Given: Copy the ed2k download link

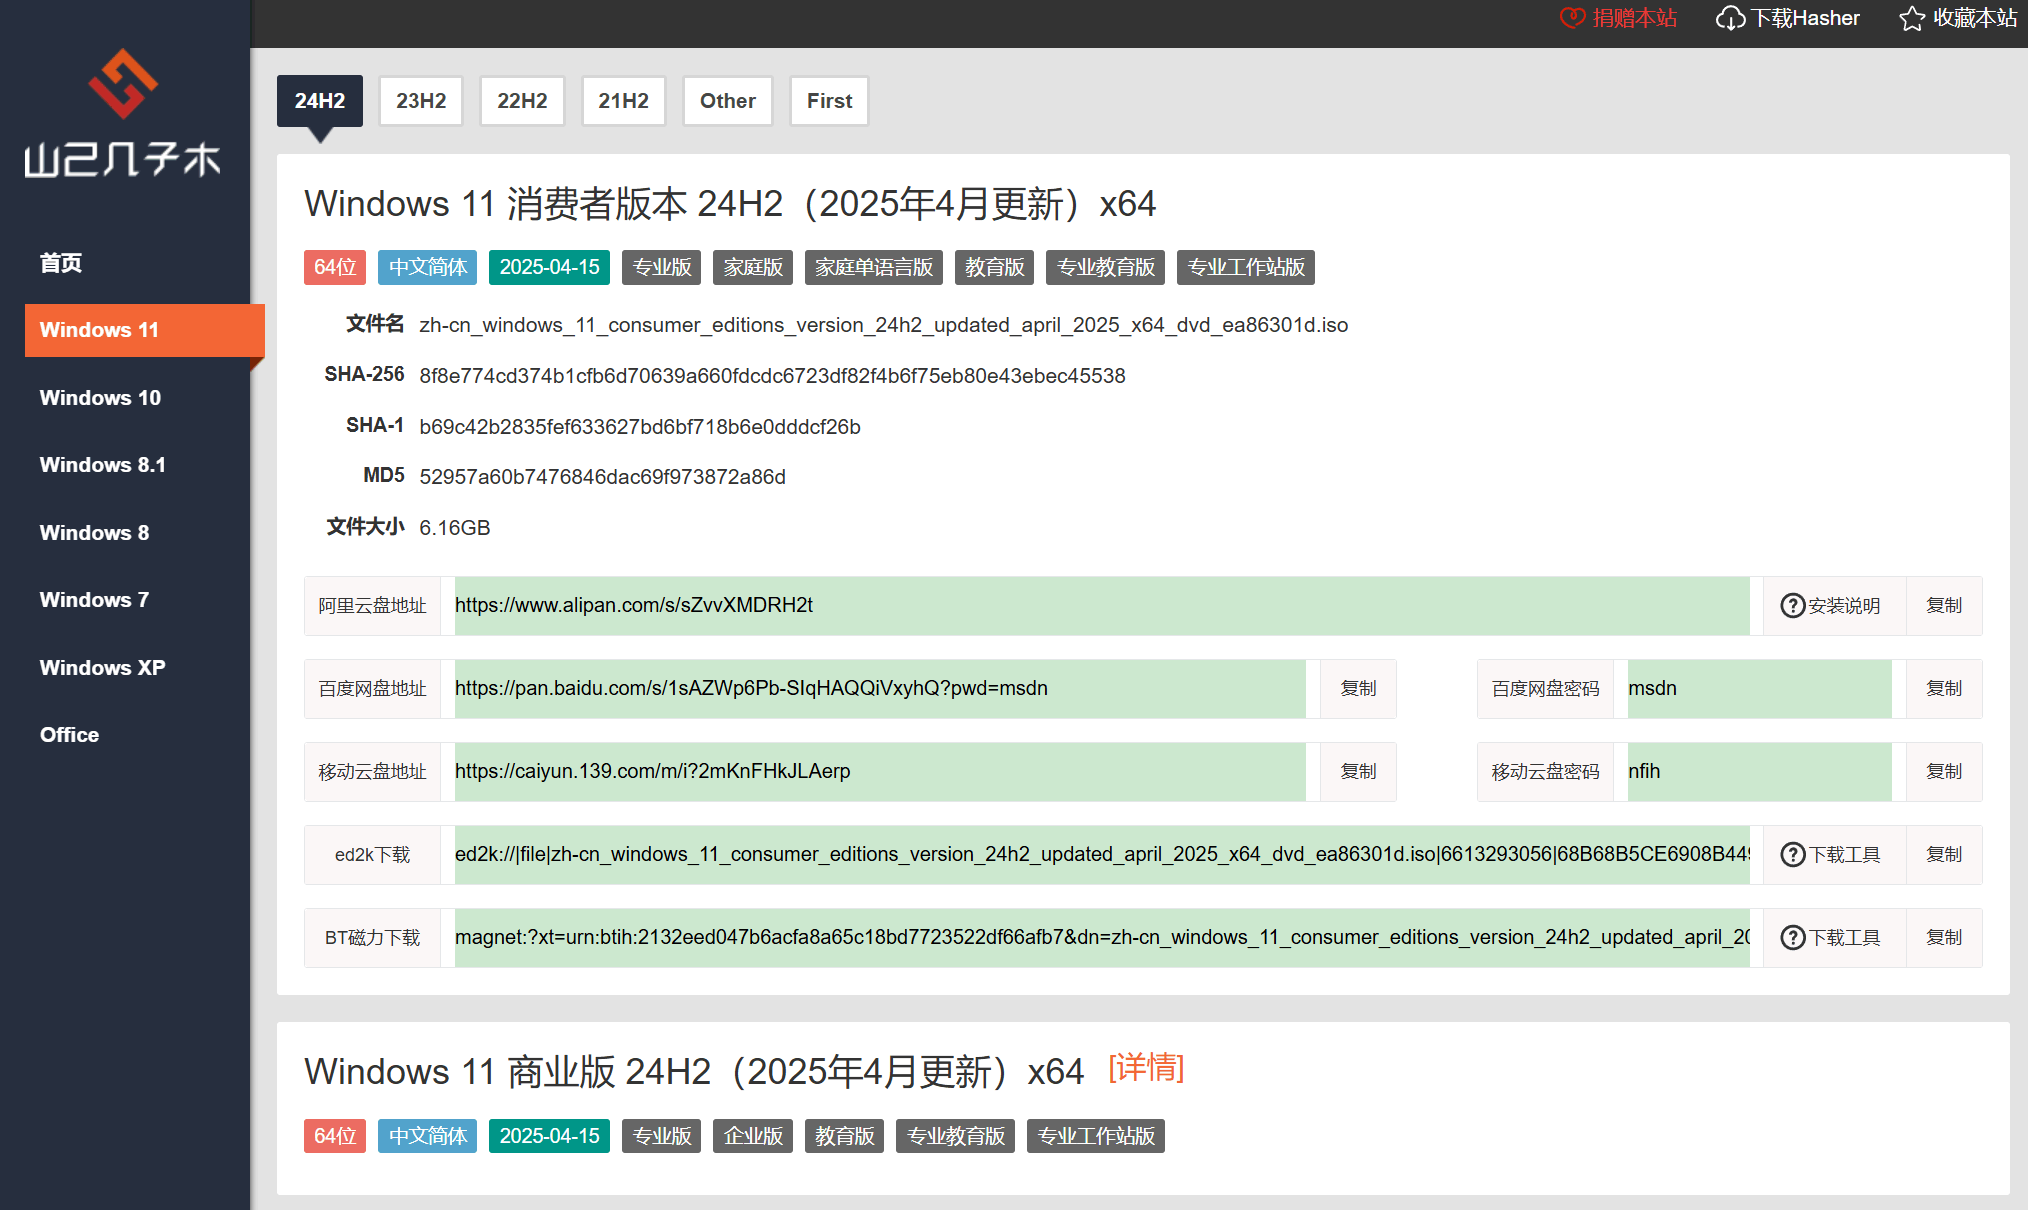Looking at the screenshot, I should point(1944,854).
